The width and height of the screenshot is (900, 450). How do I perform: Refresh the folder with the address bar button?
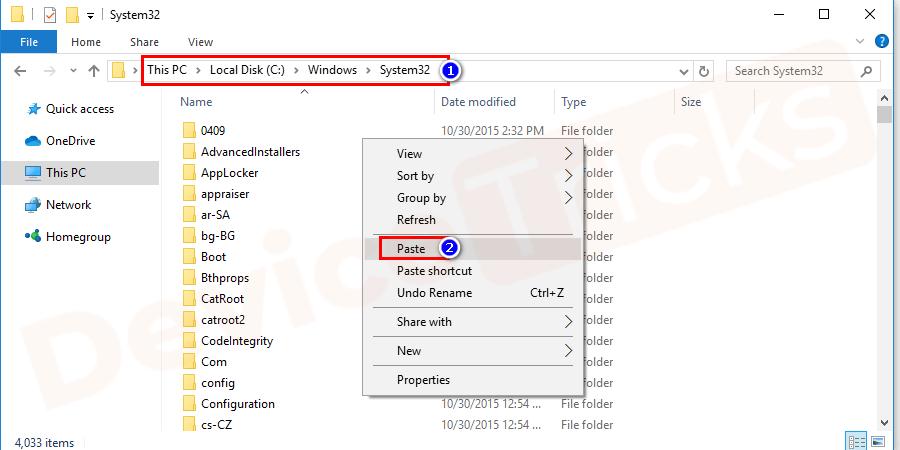pos(703,72)
